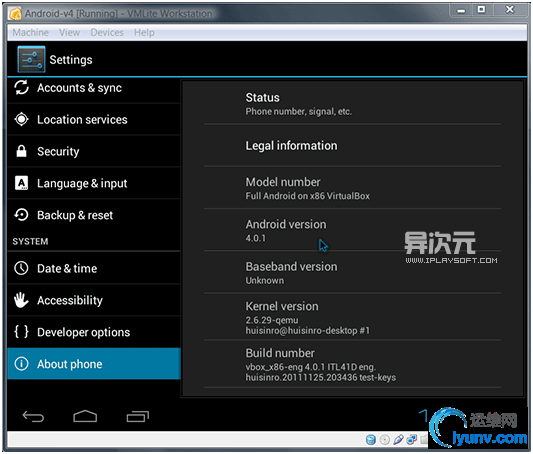Tap the Baseband version row
This screenshot has height=454, width=533.
(352, 272)
